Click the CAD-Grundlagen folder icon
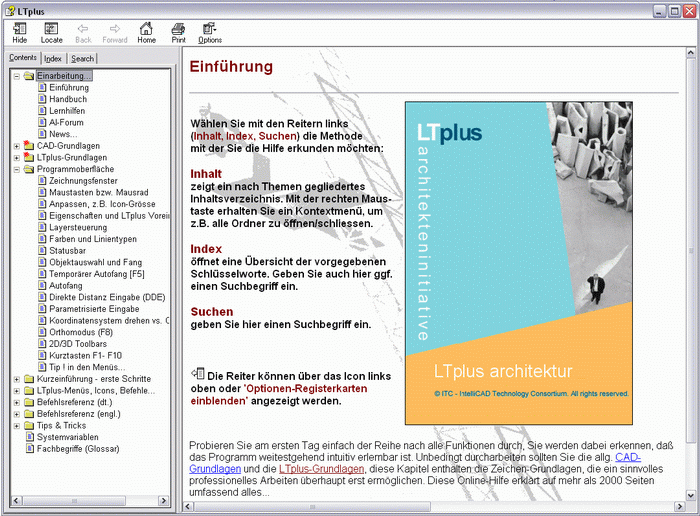The height and width of the screenshot is (516, 700). tap(29, 146)
